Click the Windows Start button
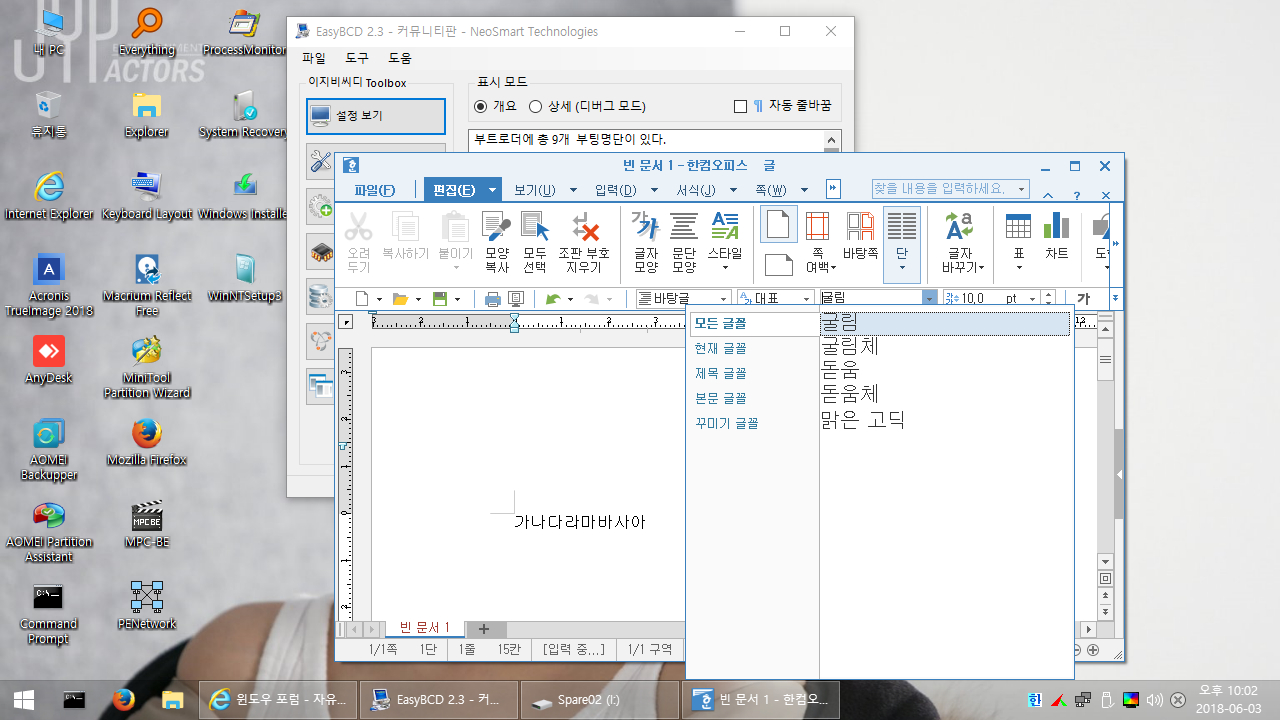1280x720 pixels. tap(24, 700)
